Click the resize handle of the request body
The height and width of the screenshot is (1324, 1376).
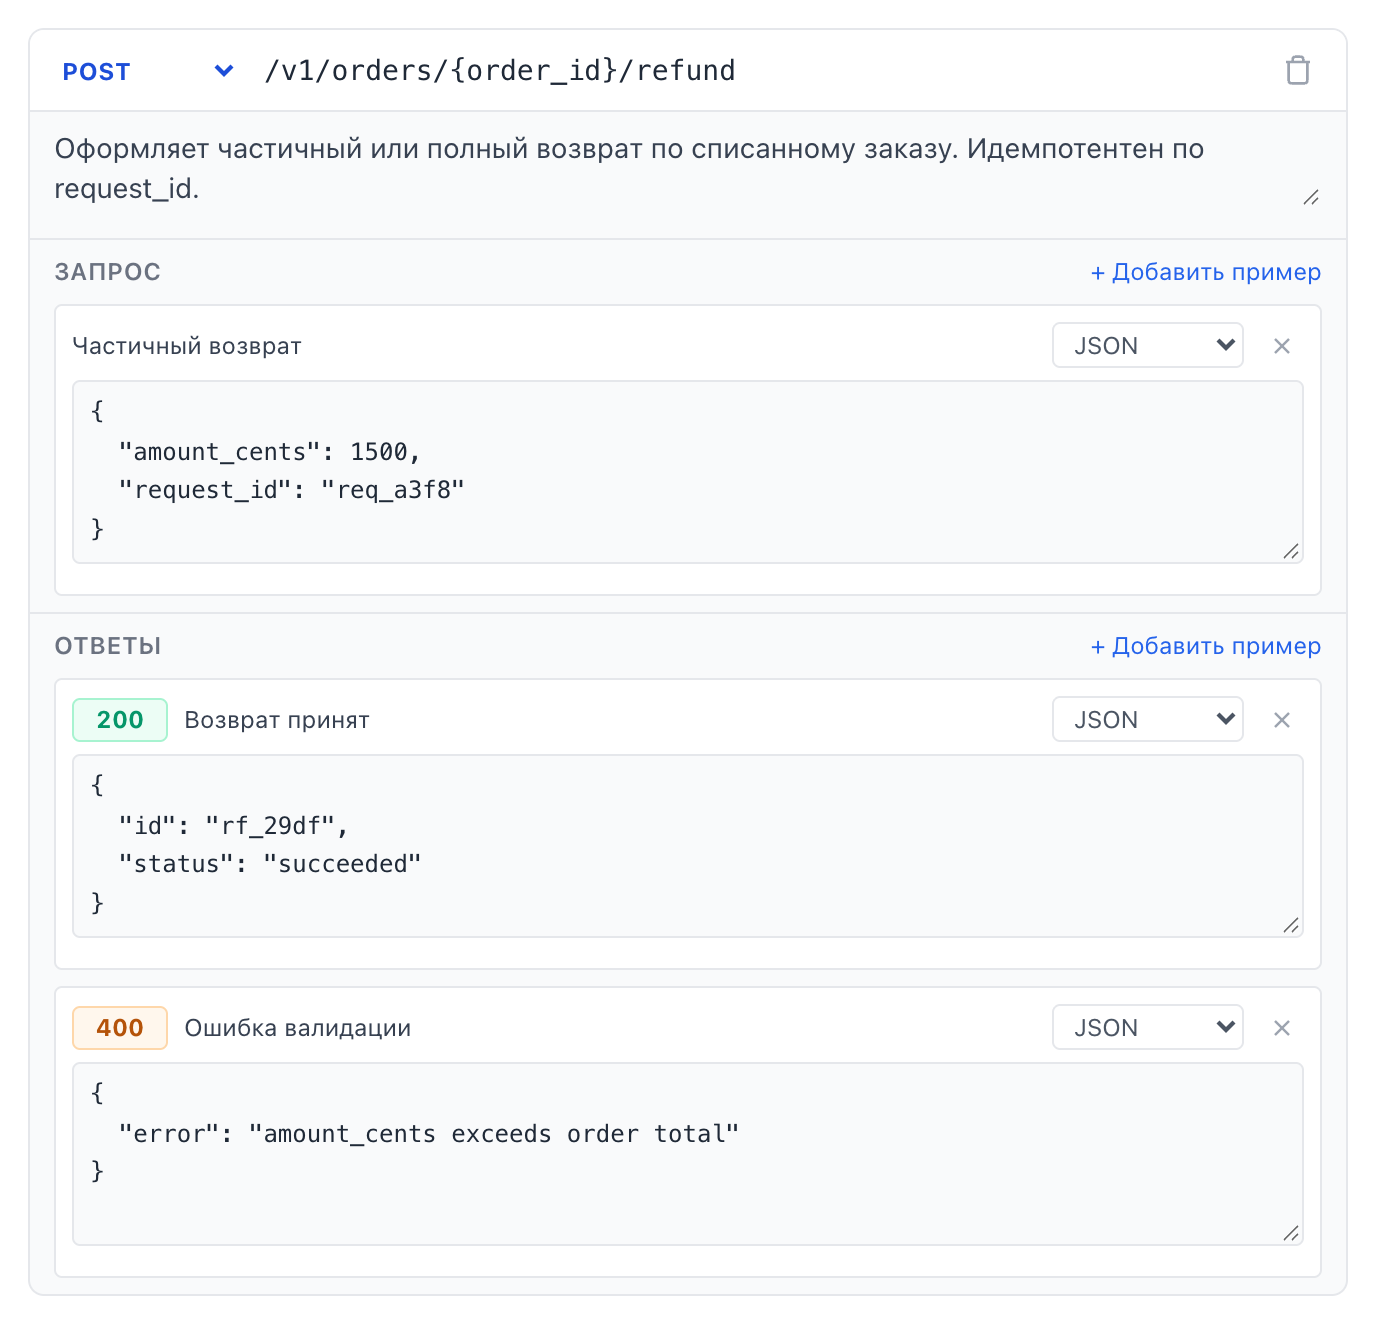(x=1291, y=551)
